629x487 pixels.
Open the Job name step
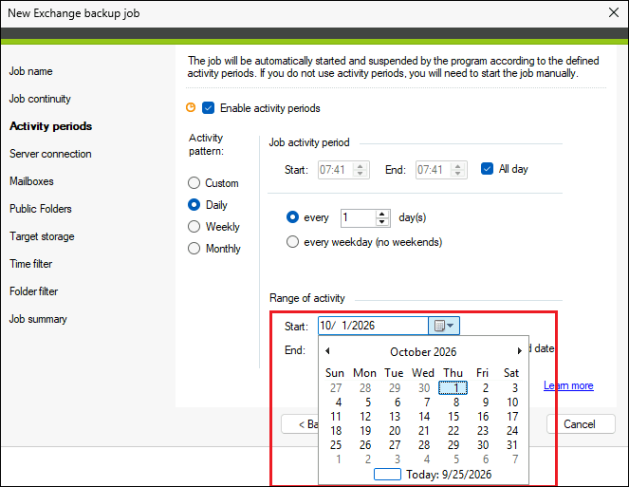tap(31, 71)
